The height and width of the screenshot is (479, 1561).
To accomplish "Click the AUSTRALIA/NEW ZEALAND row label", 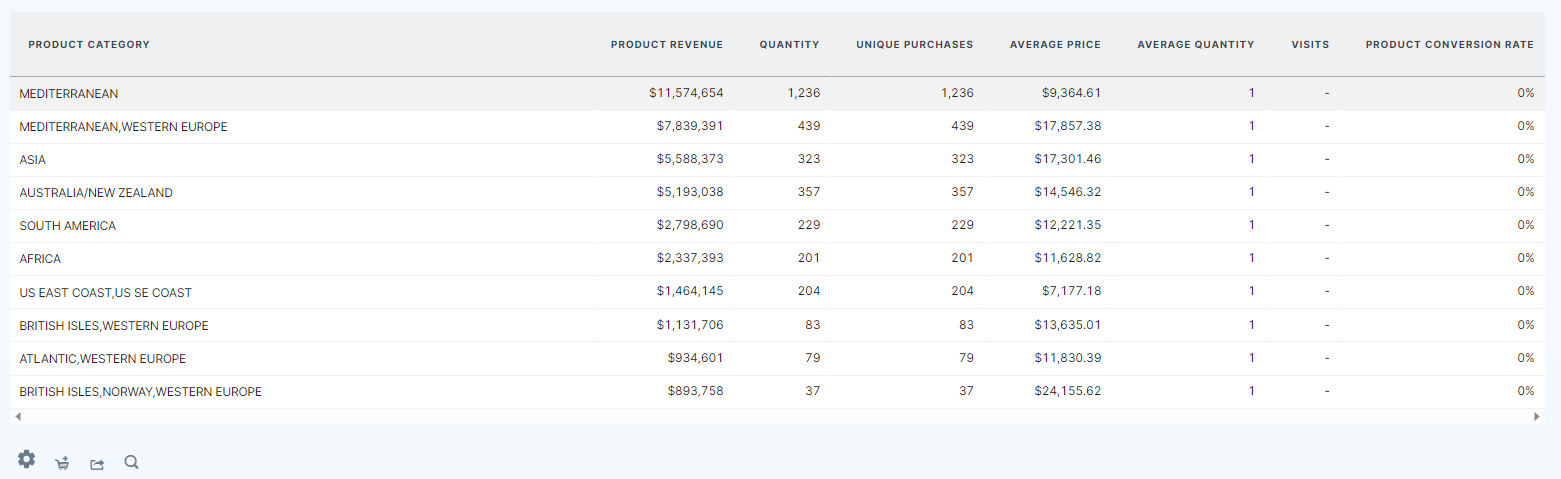I will 96,193.
